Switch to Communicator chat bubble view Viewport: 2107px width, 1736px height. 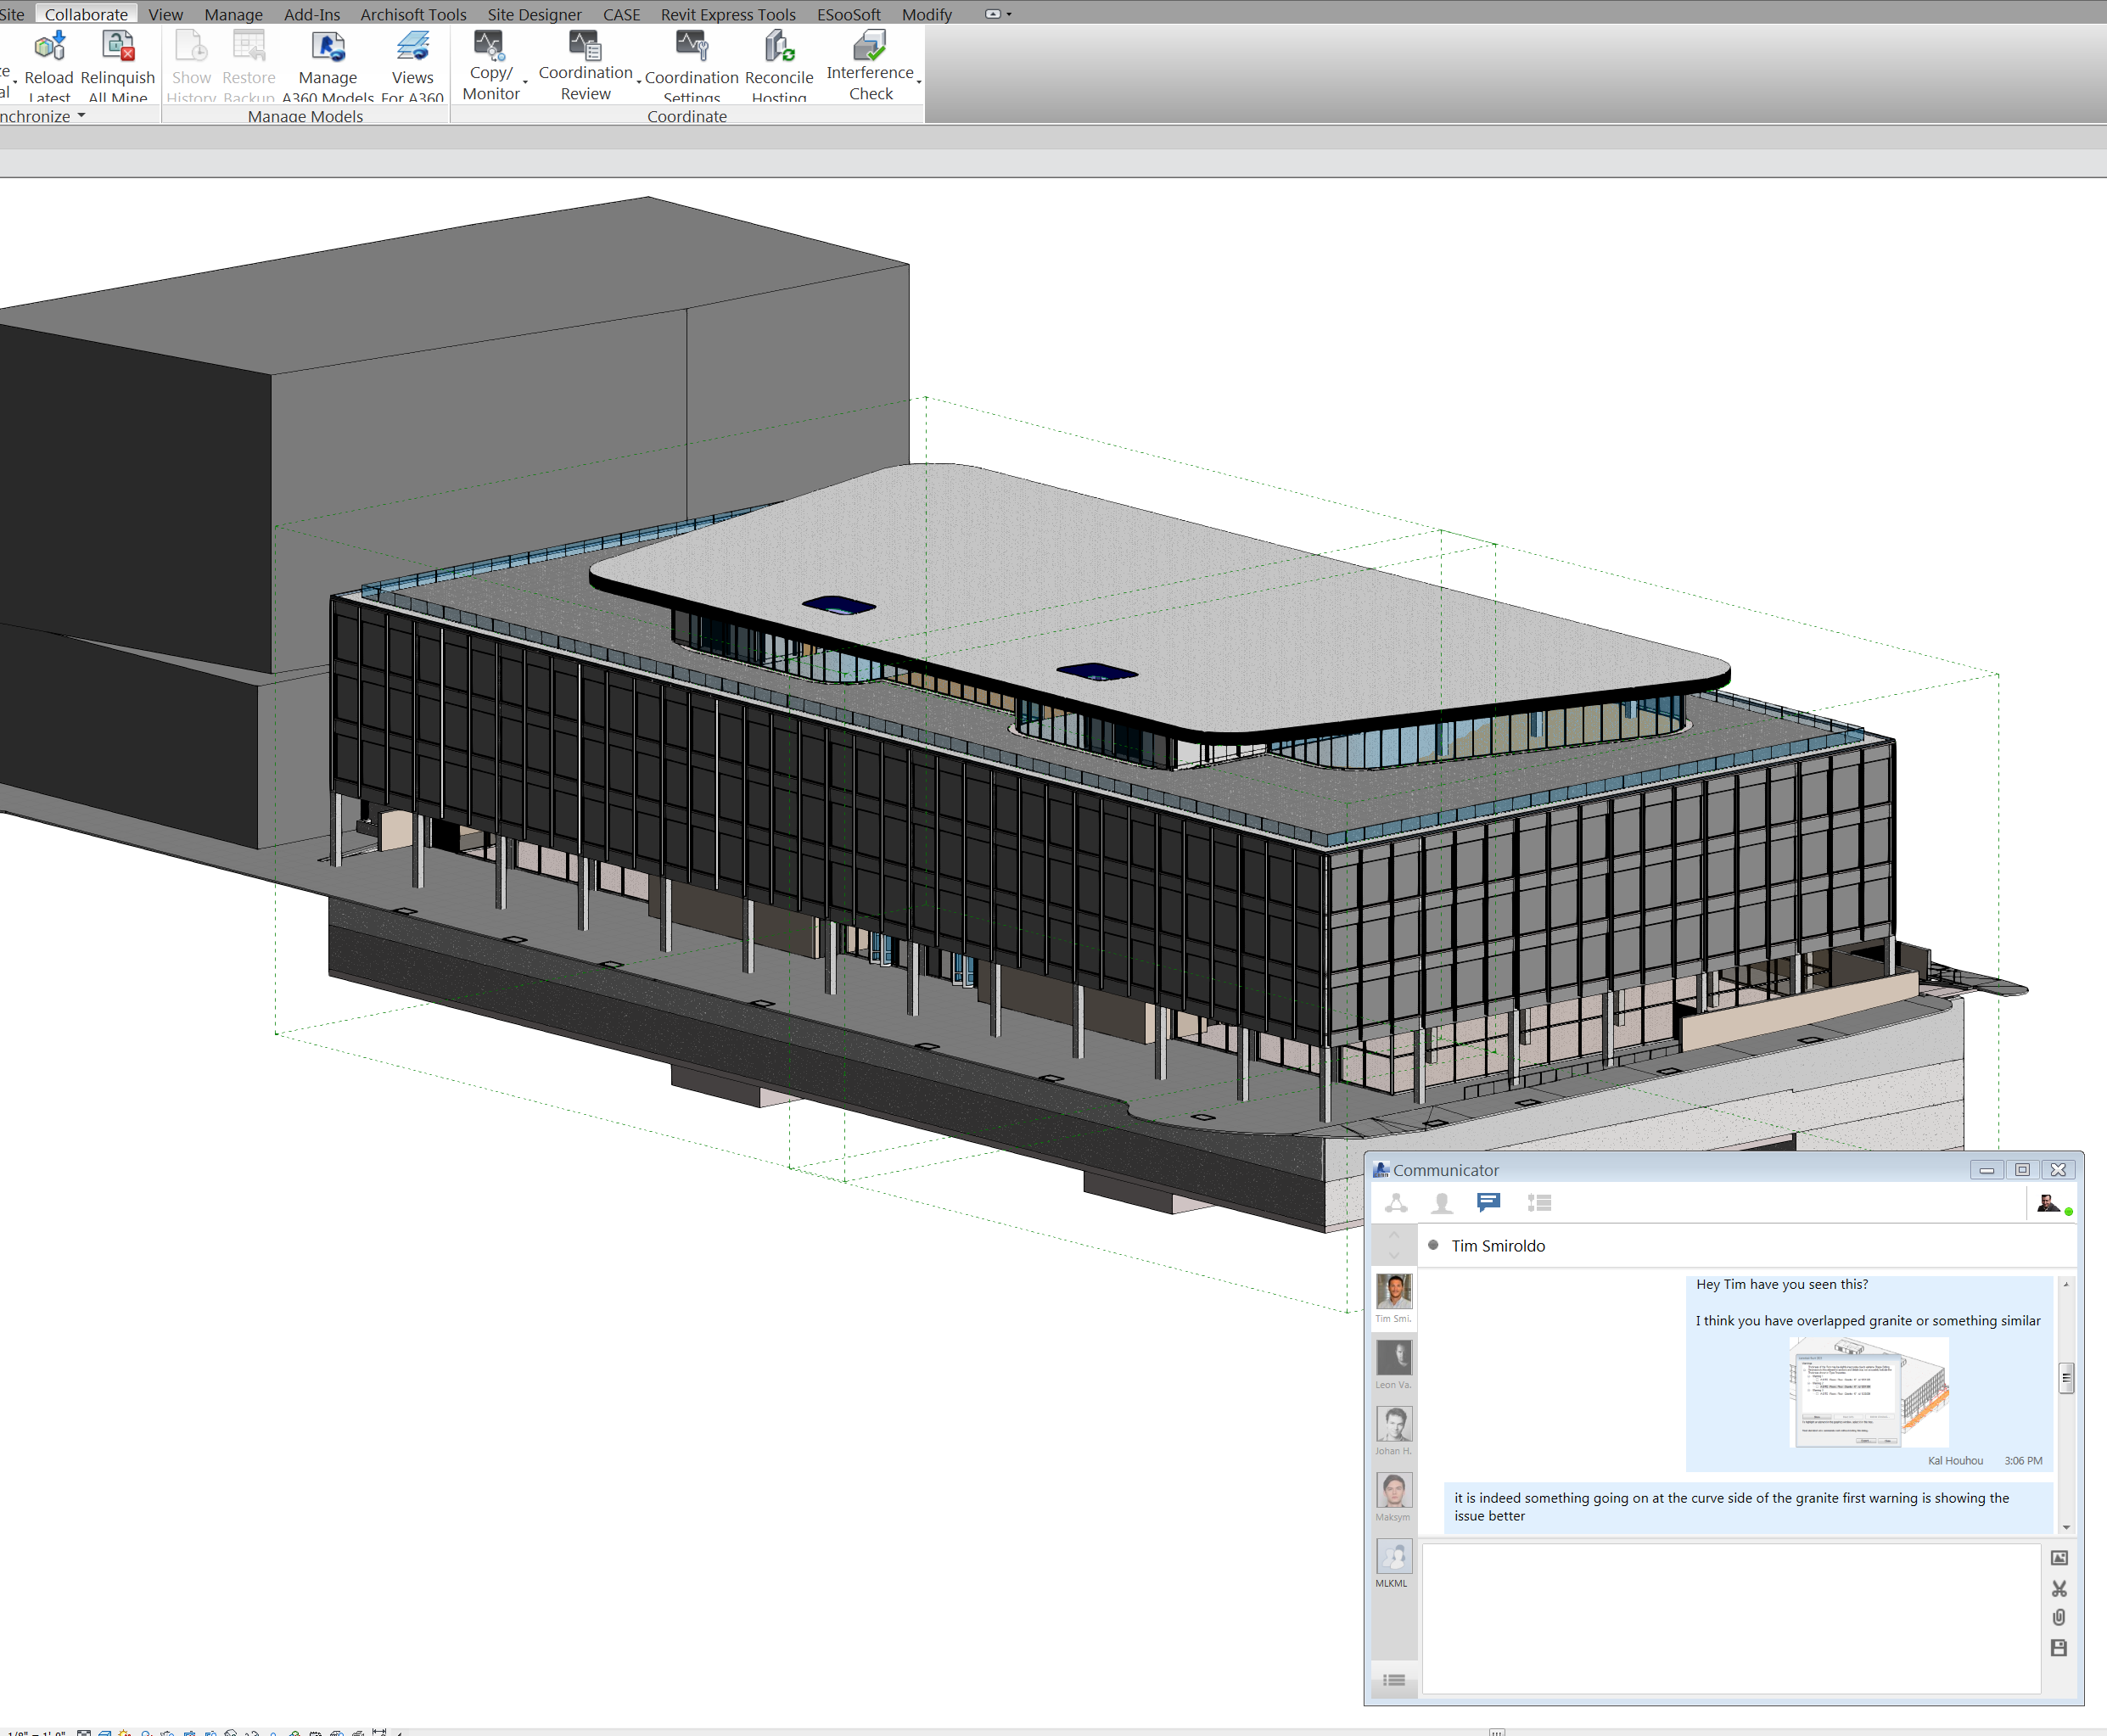click(x=1488, y=1203)
